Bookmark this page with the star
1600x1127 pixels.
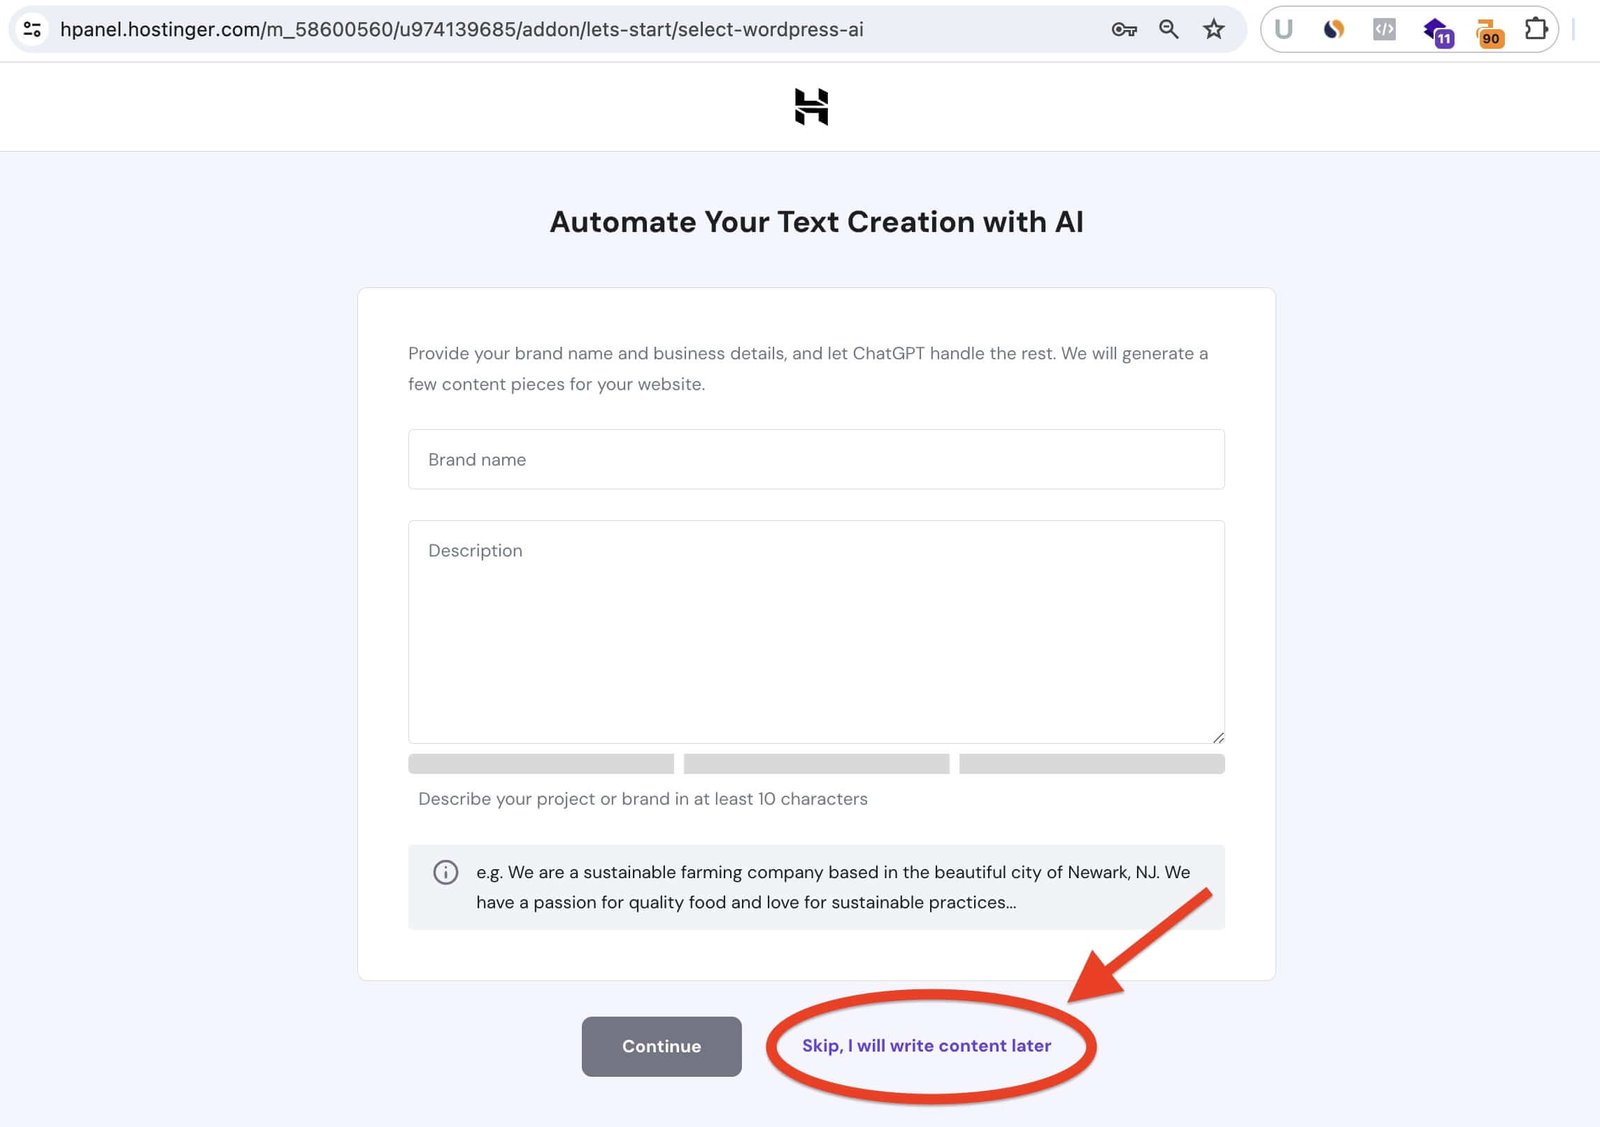tap(1213, 29)
